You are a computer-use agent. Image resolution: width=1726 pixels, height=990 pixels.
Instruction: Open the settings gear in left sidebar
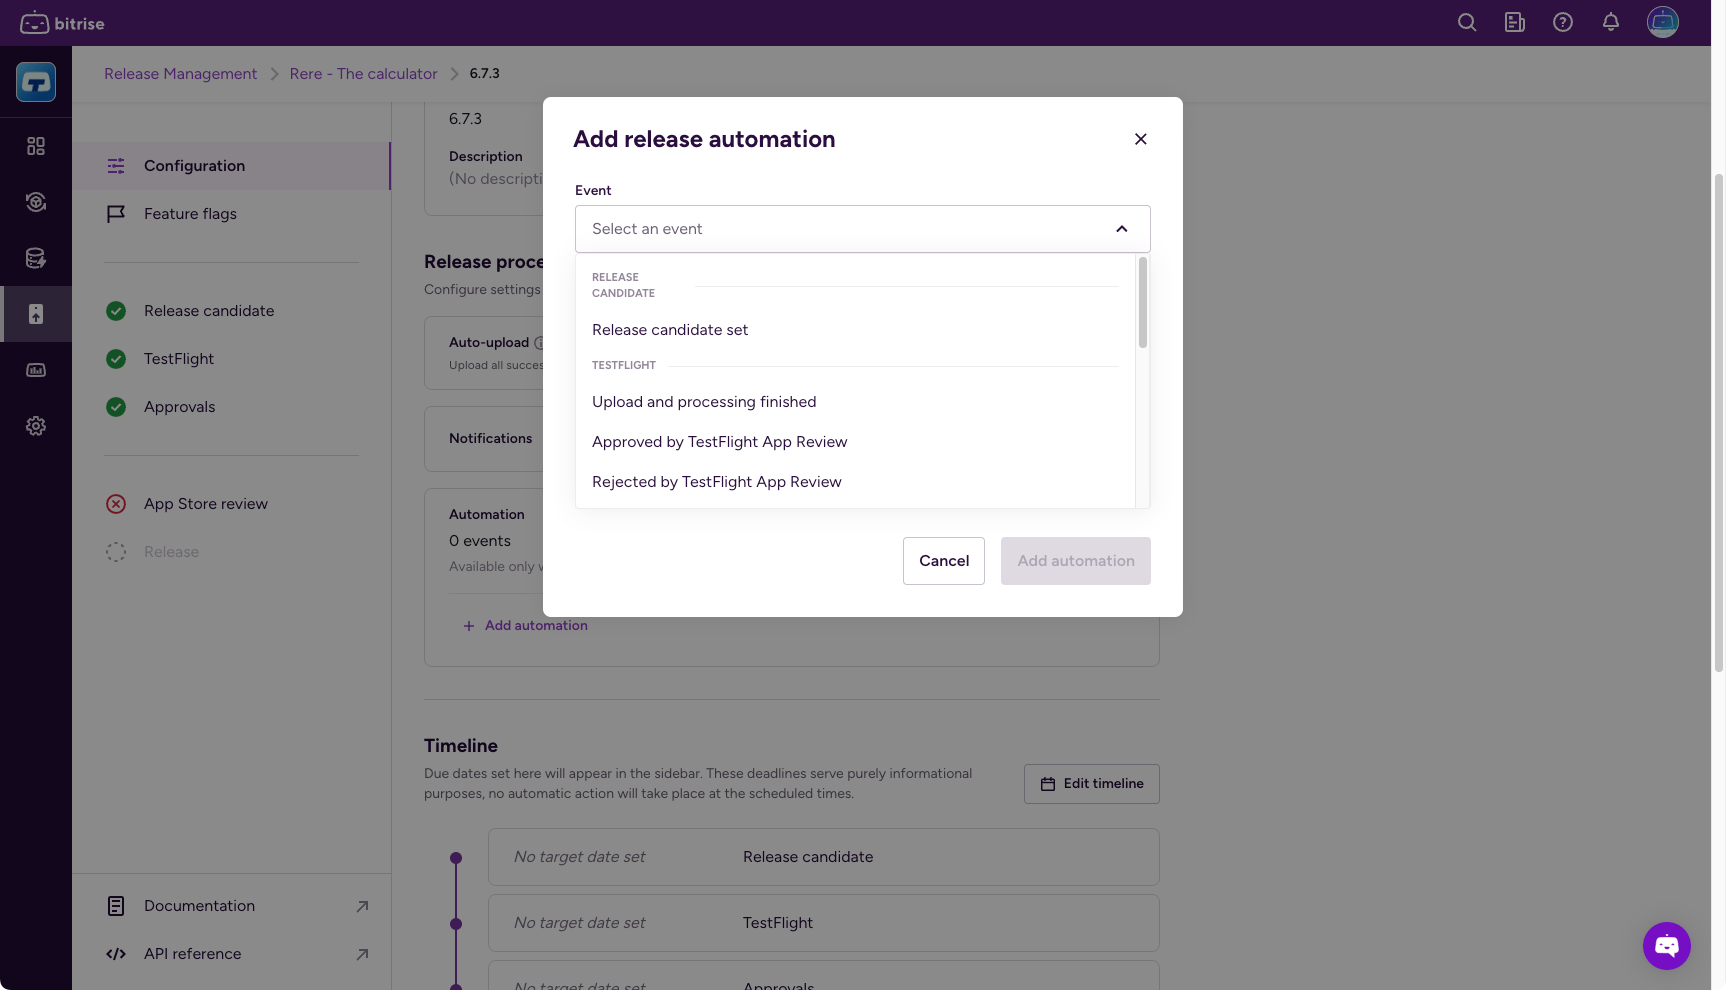[36, 426]
